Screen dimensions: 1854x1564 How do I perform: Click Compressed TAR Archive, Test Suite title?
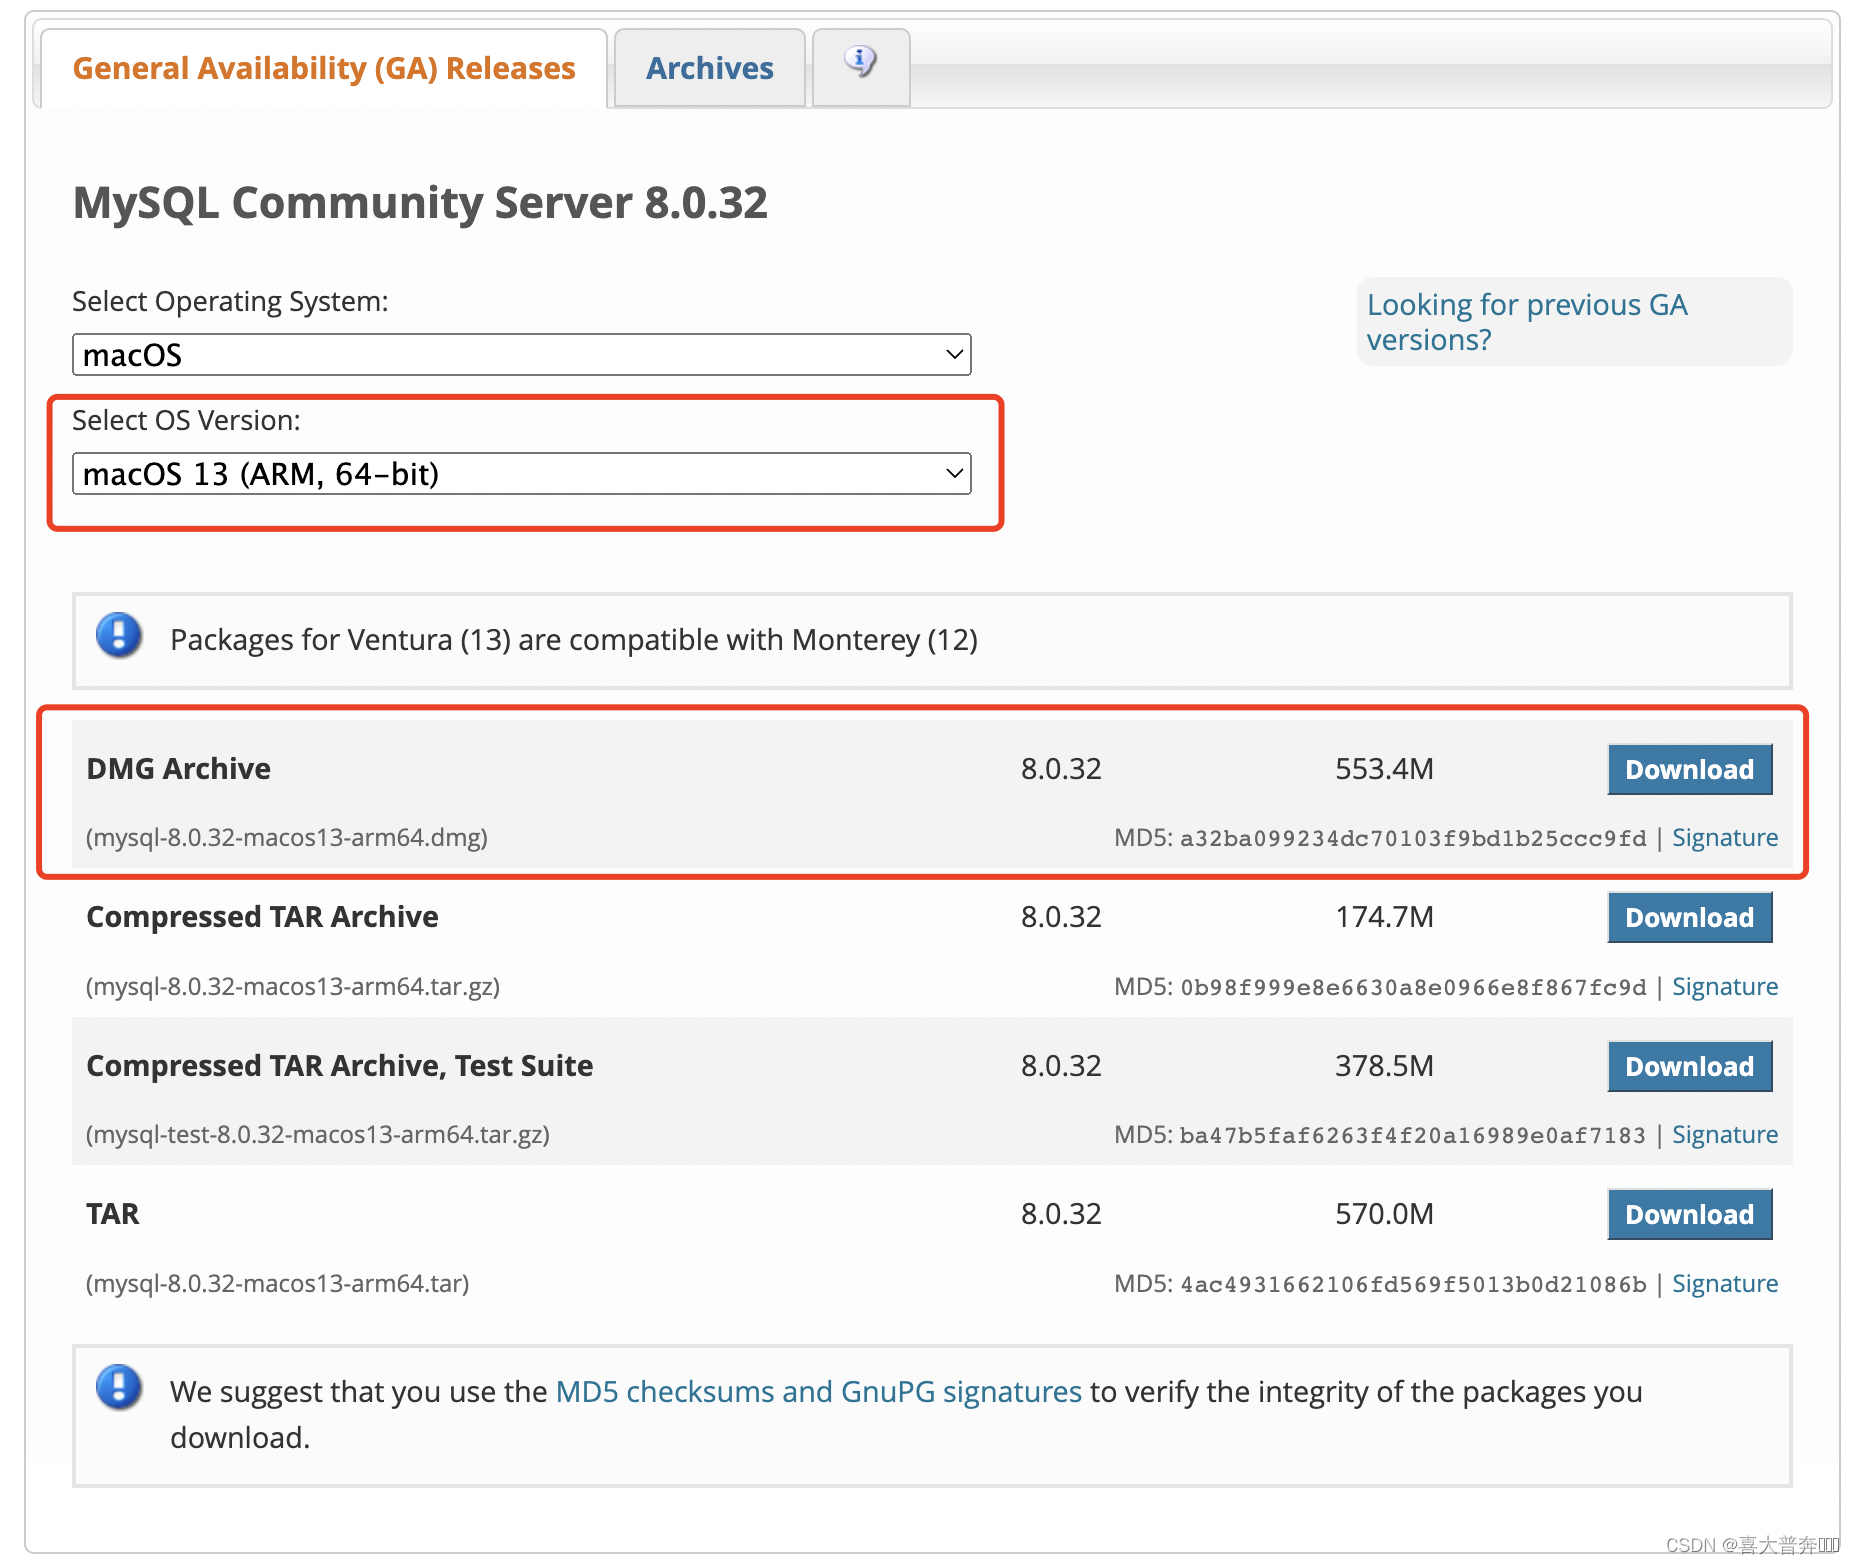pos(340,1066)
